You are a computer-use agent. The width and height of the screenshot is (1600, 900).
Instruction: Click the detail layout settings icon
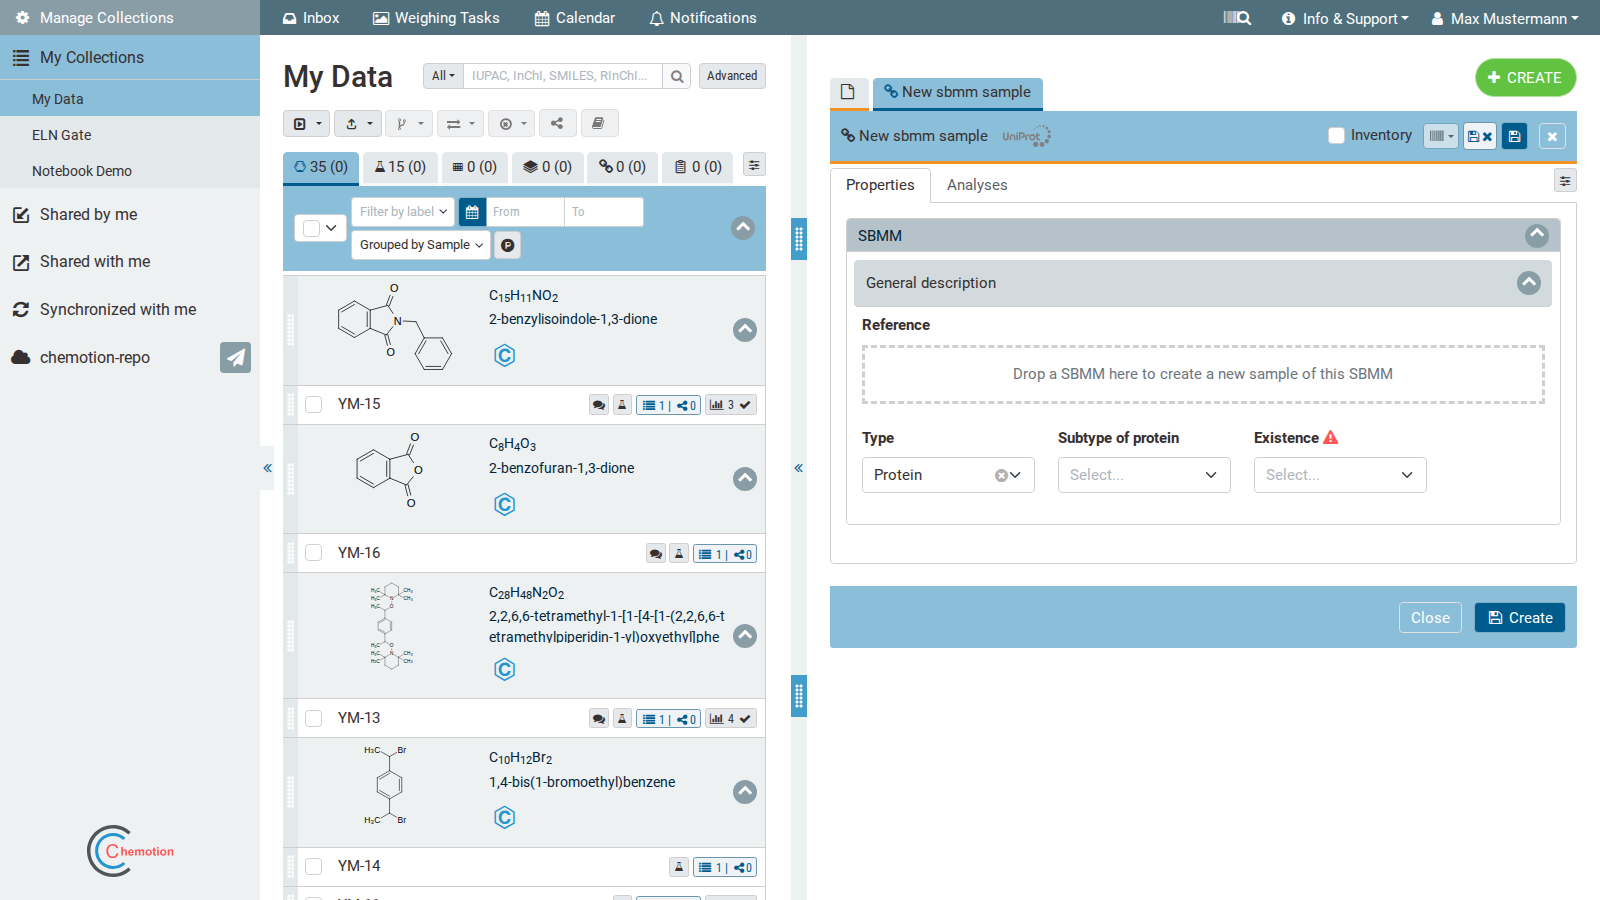1565,180
